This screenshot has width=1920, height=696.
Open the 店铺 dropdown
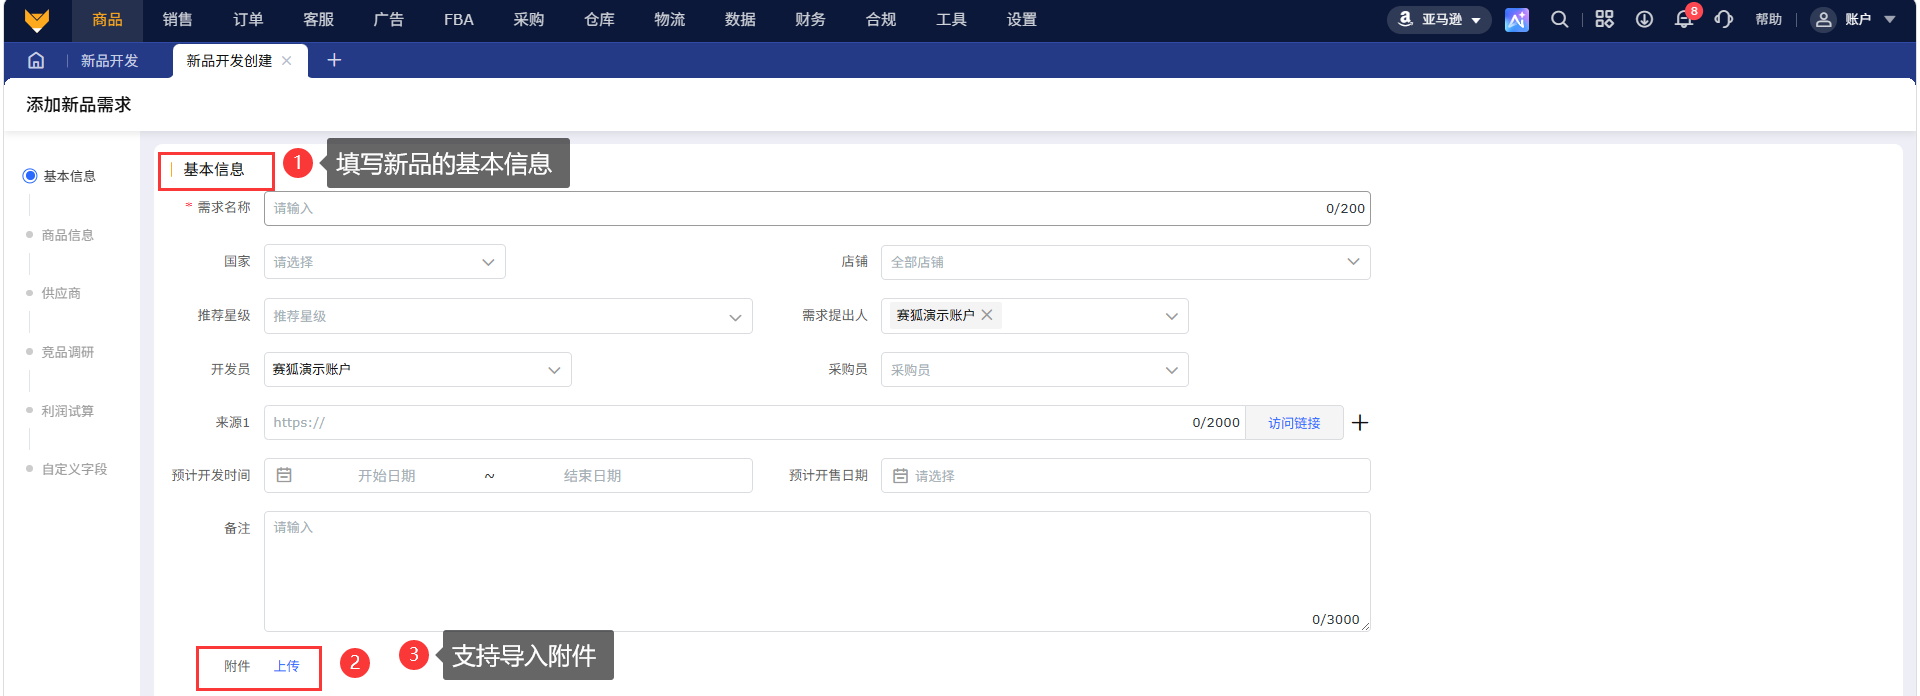pos(1125,262)
